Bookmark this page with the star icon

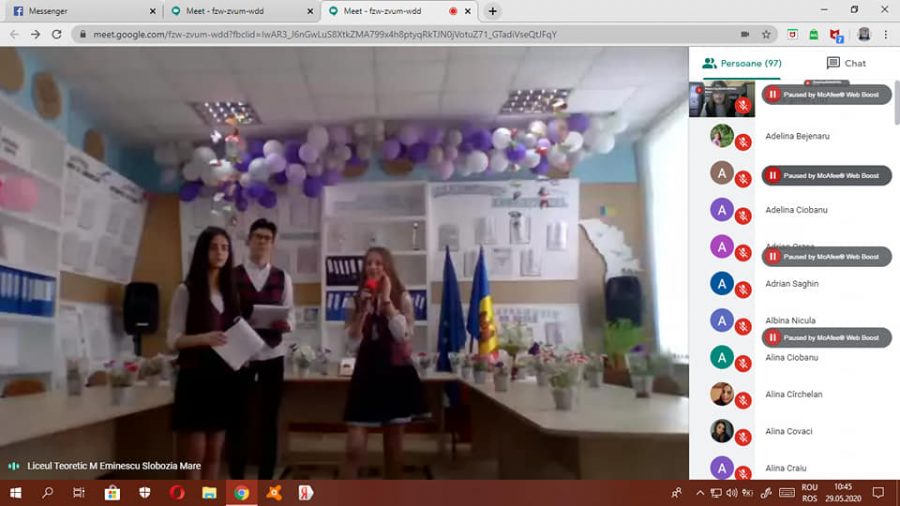766,34
